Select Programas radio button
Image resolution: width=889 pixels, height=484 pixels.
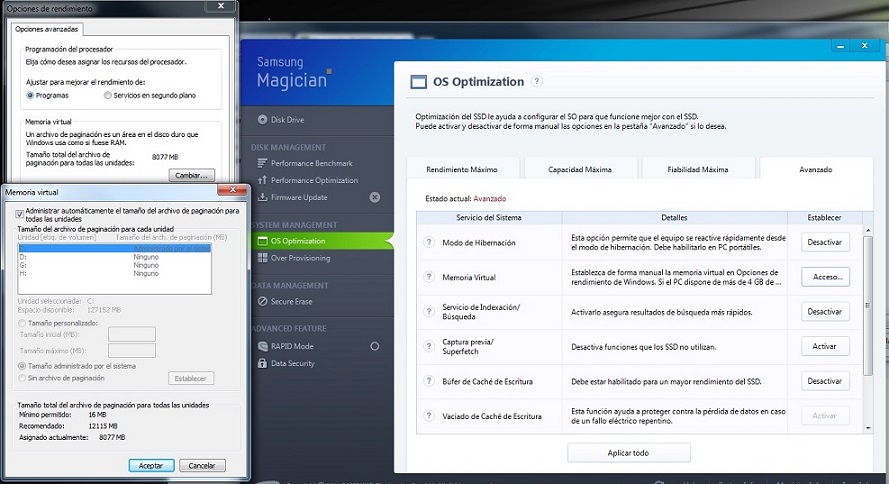tap(30, 95)
